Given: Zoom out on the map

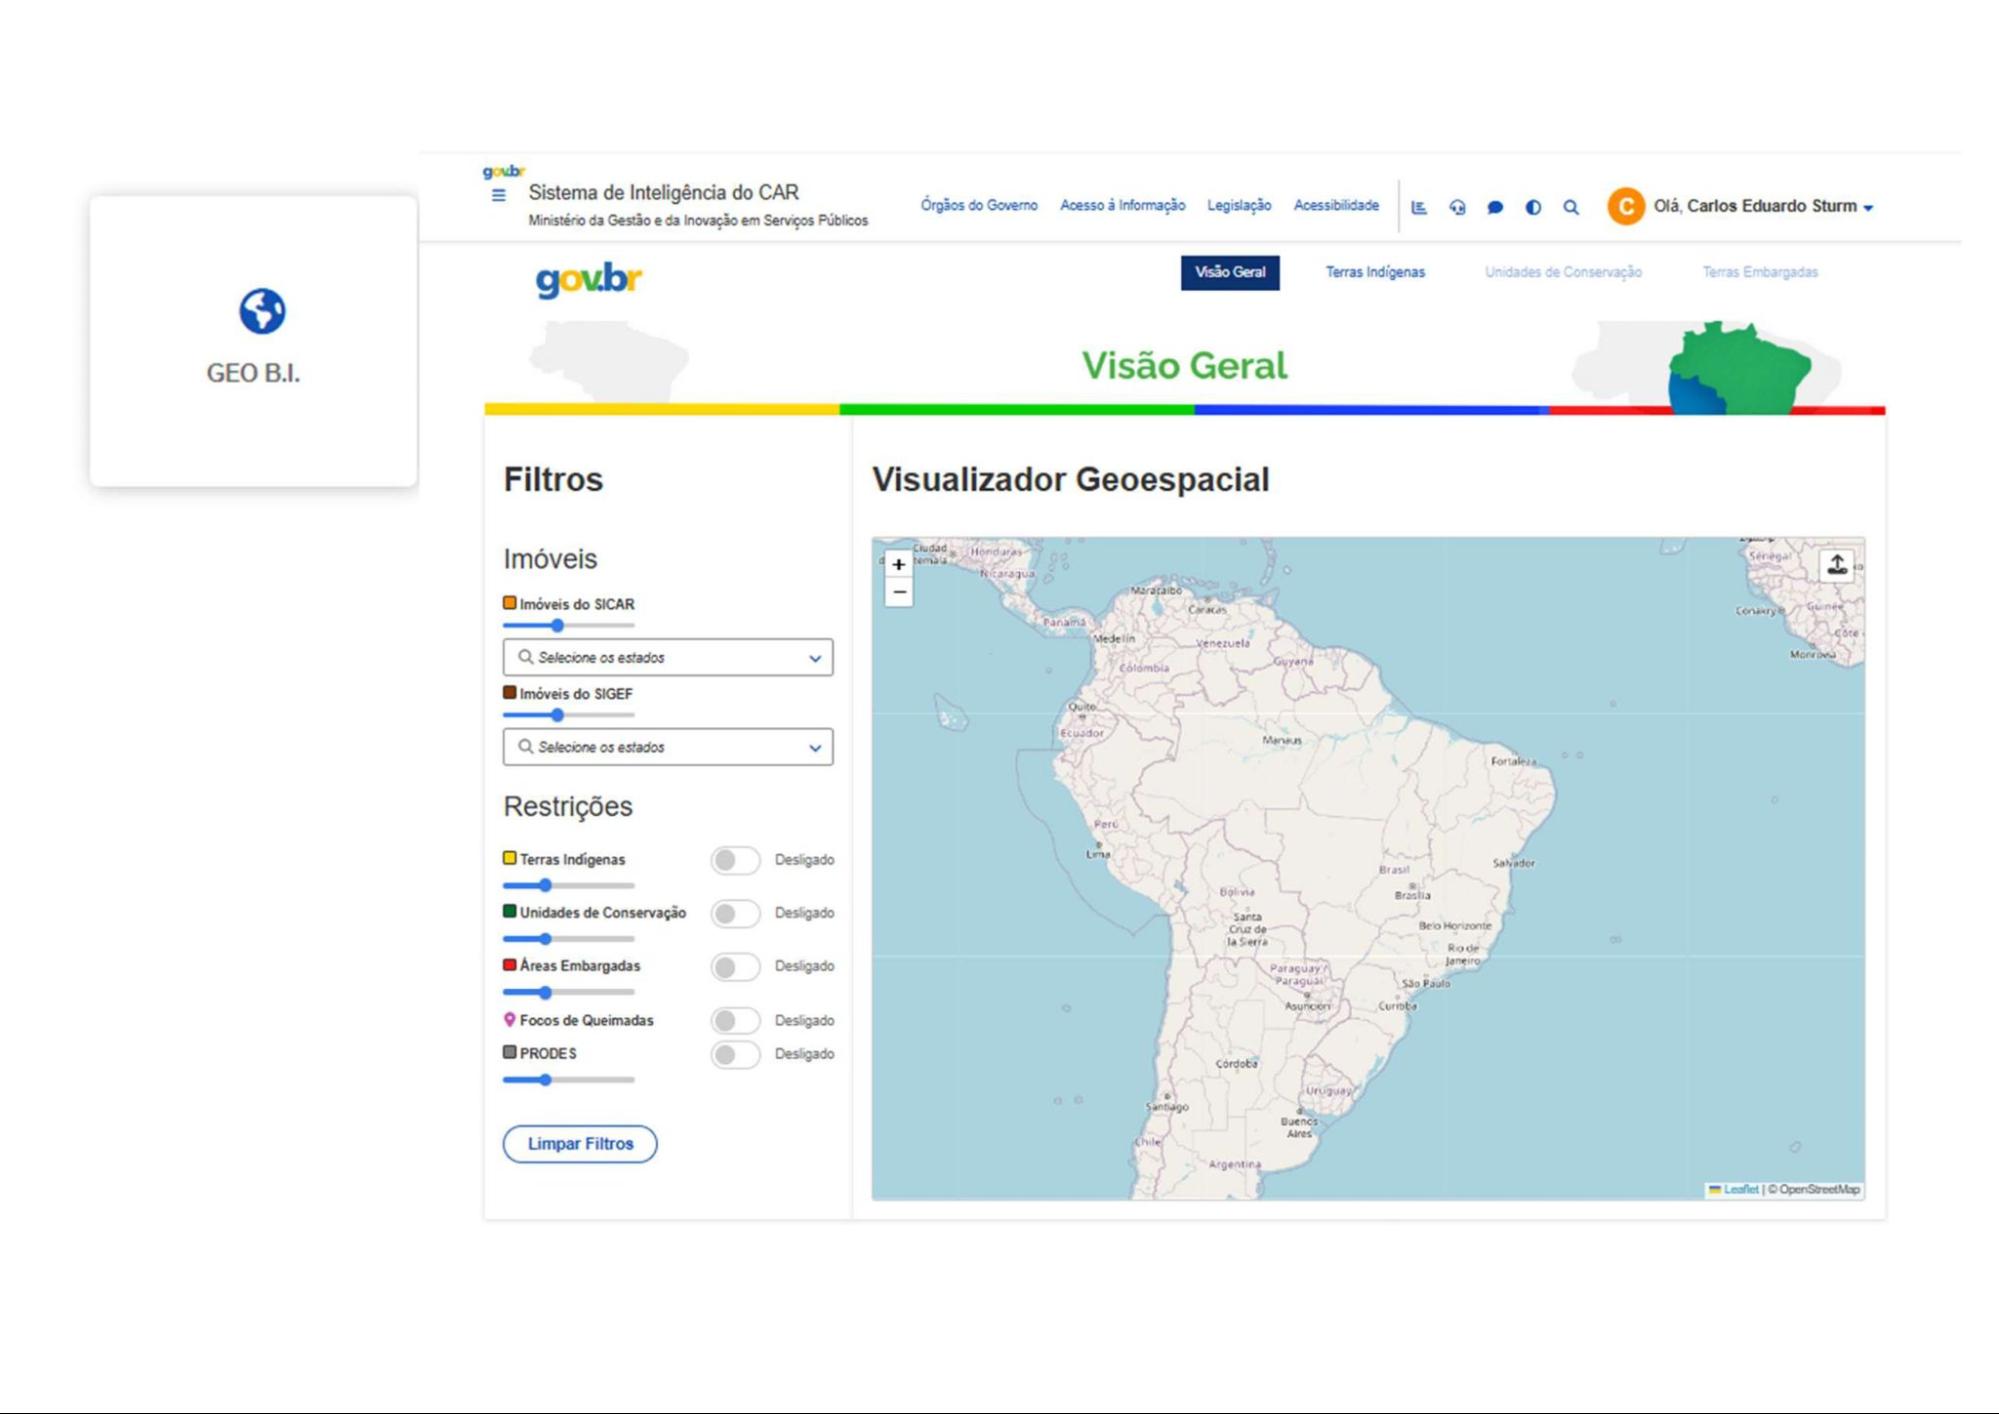Looking at the screenshot, I should [x=898, y=592].
